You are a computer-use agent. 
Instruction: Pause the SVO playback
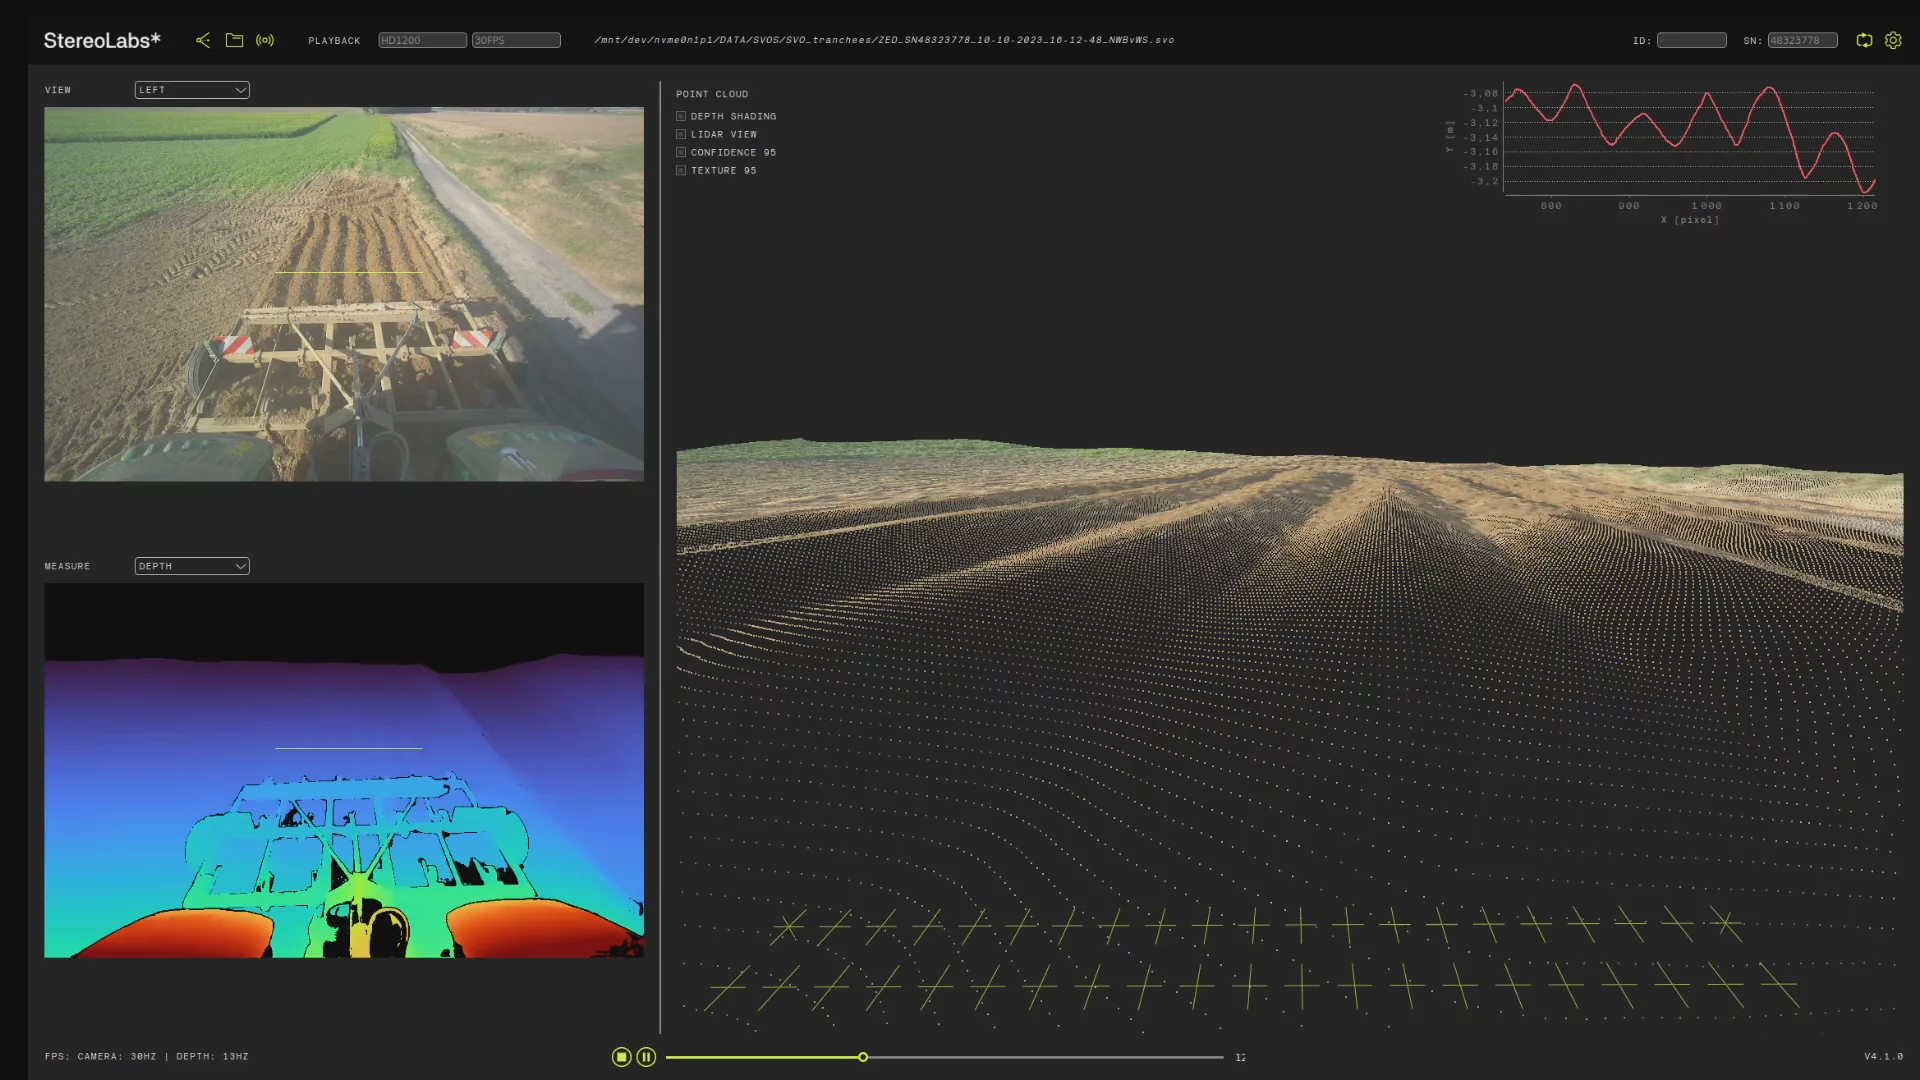(x=647, y=1057)
